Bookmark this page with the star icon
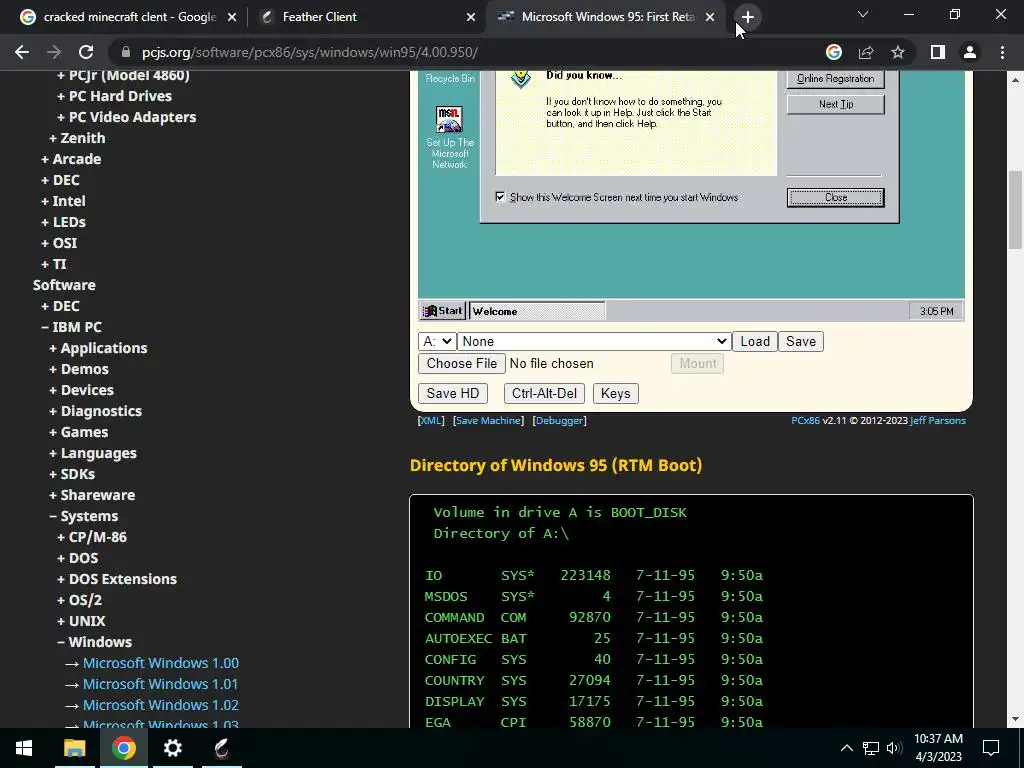 pos(898,52)
